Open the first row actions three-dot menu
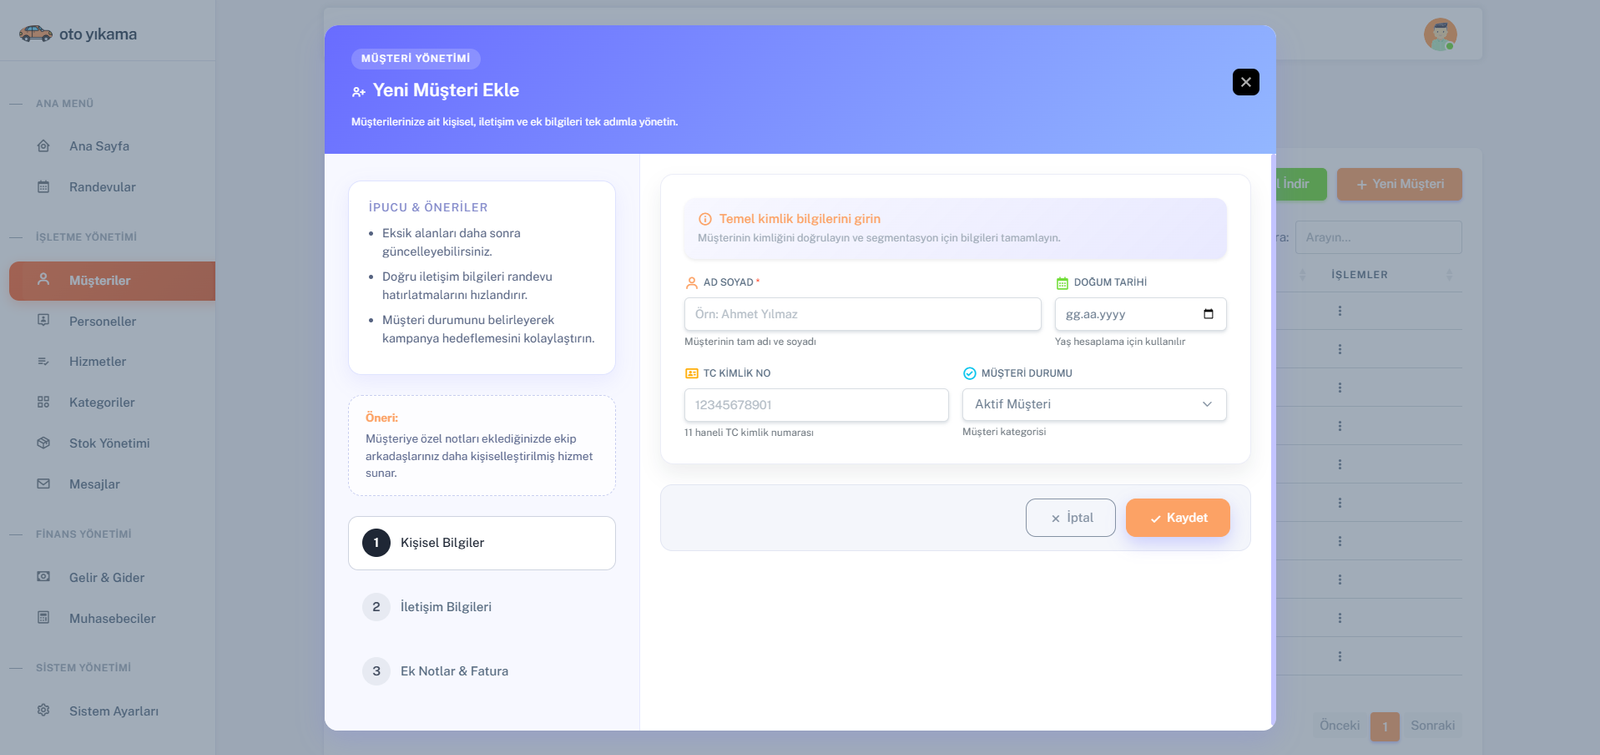Viewport: 1600px width, 755px height. (1340, 311)
